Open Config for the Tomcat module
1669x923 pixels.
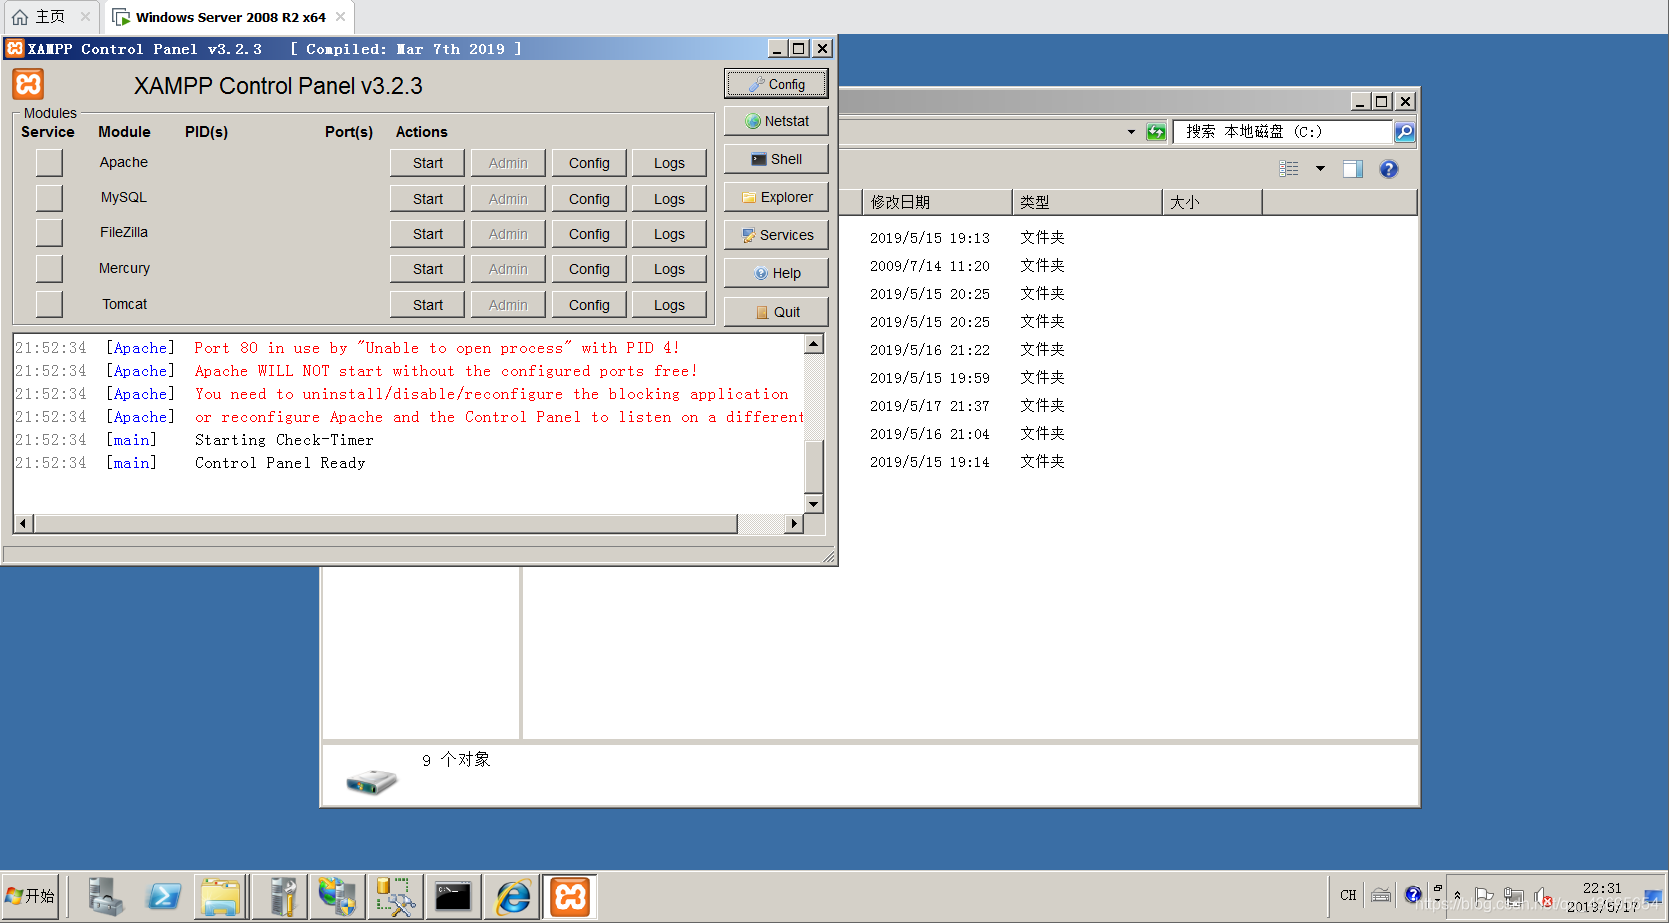pyautogui.click(x=589, y=305)
